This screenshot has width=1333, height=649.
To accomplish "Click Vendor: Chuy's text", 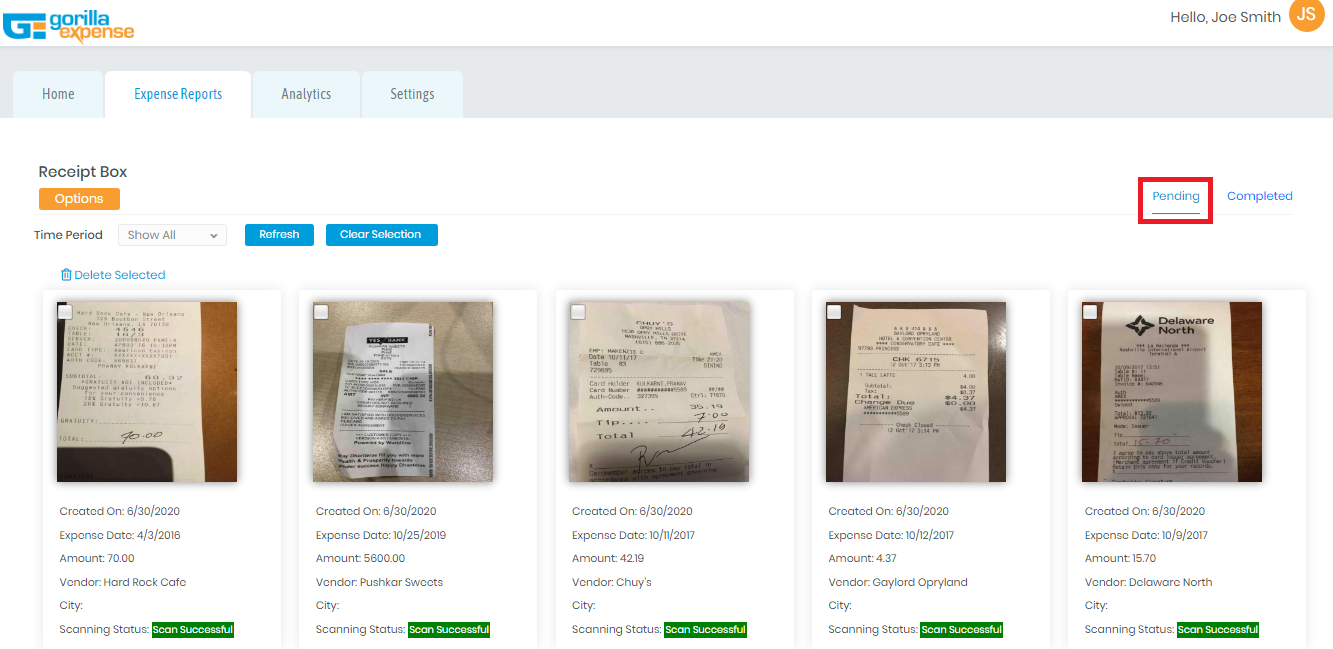I will pyautogui.click(x=612, y=582).
